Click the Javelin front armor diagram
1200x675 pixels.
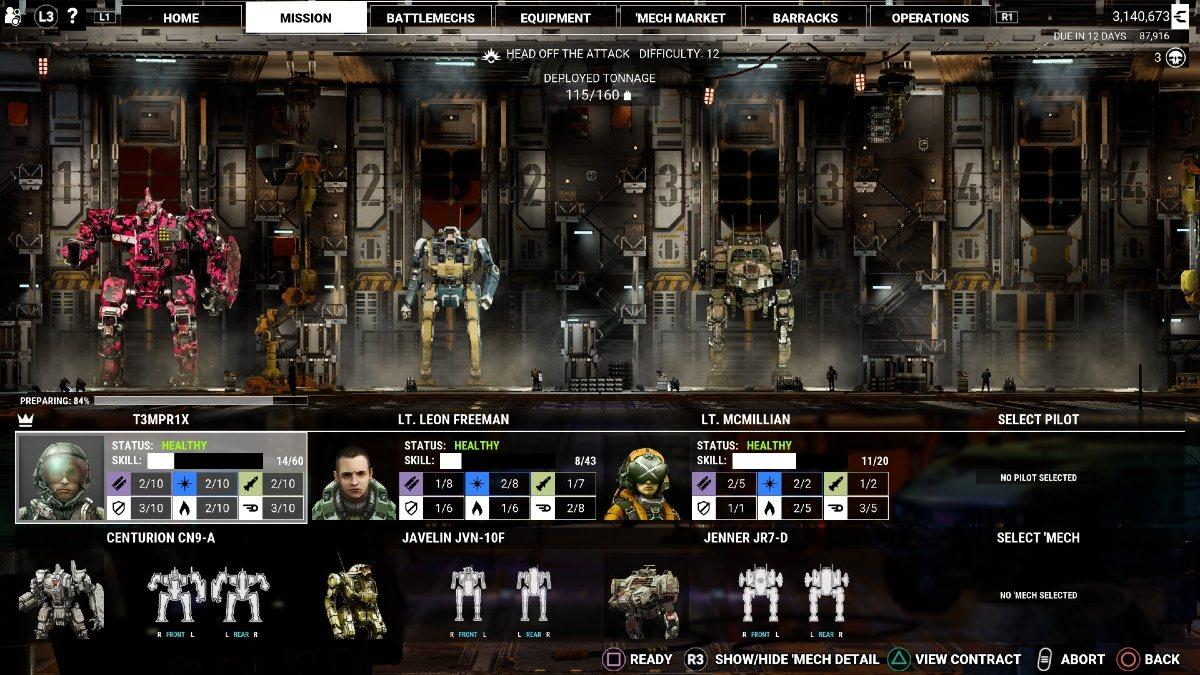tap(468, 594)
